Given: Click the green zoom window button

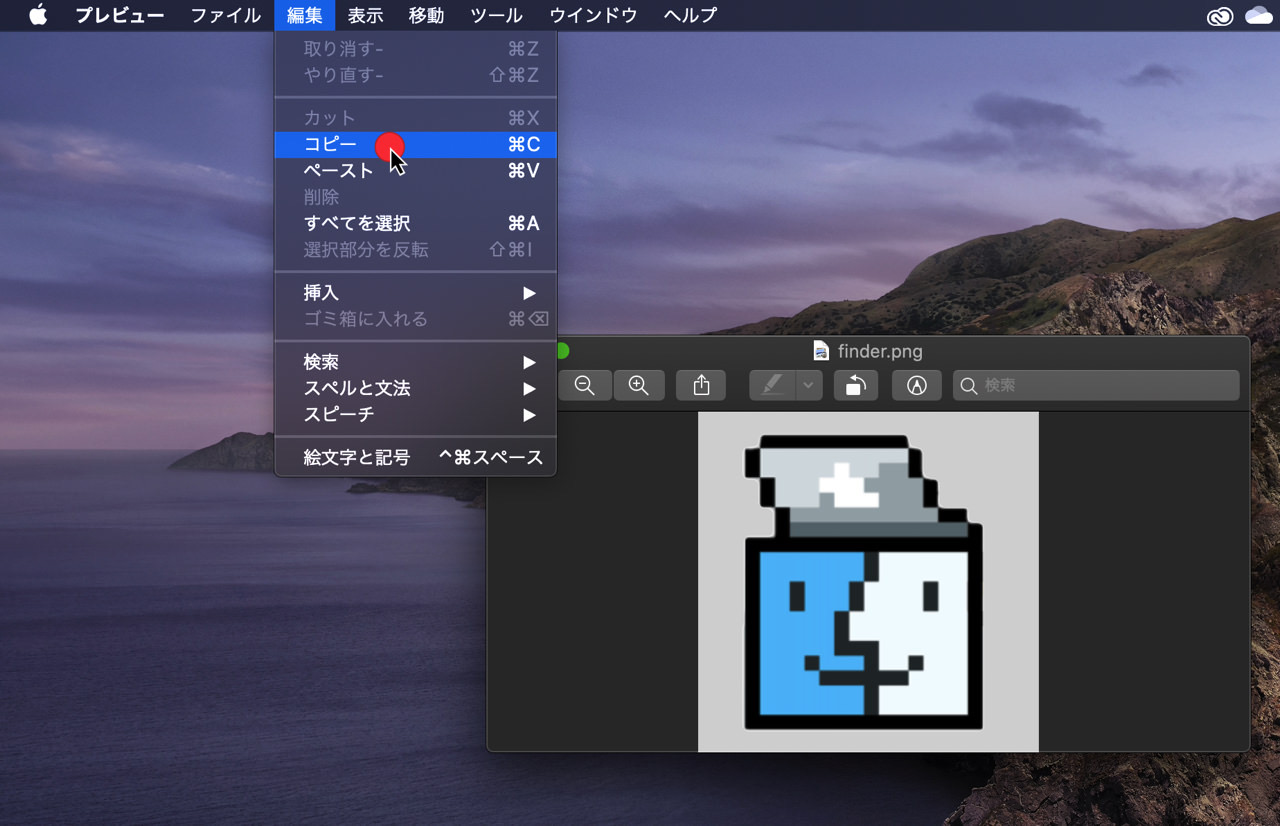Looking at the screenshot, I should tap(563, 351).
